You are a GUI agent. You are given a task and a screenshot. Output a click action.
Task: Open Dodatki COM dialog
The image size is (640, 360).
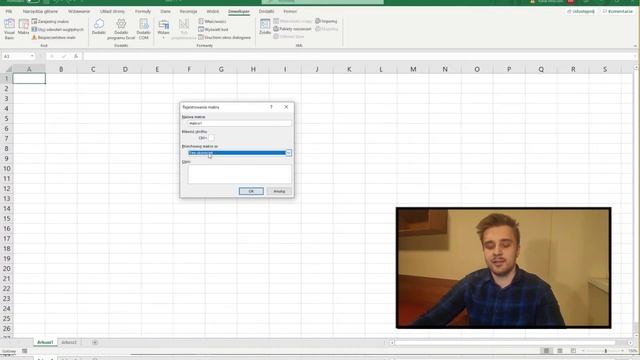[144, 29]
